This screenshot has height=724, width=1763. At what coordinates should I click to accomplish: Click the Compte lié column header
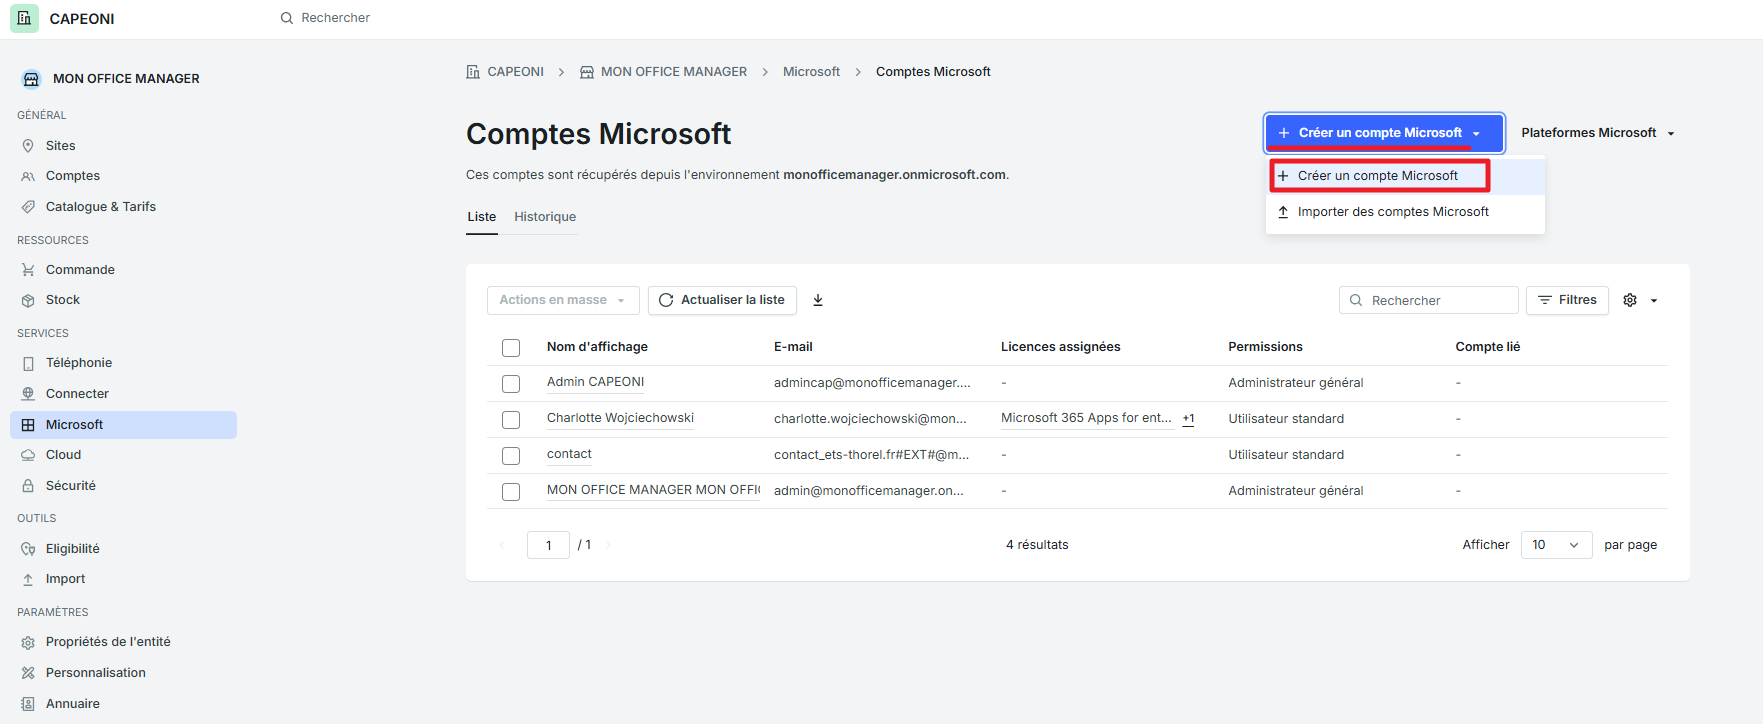[x=1487, y=347]
